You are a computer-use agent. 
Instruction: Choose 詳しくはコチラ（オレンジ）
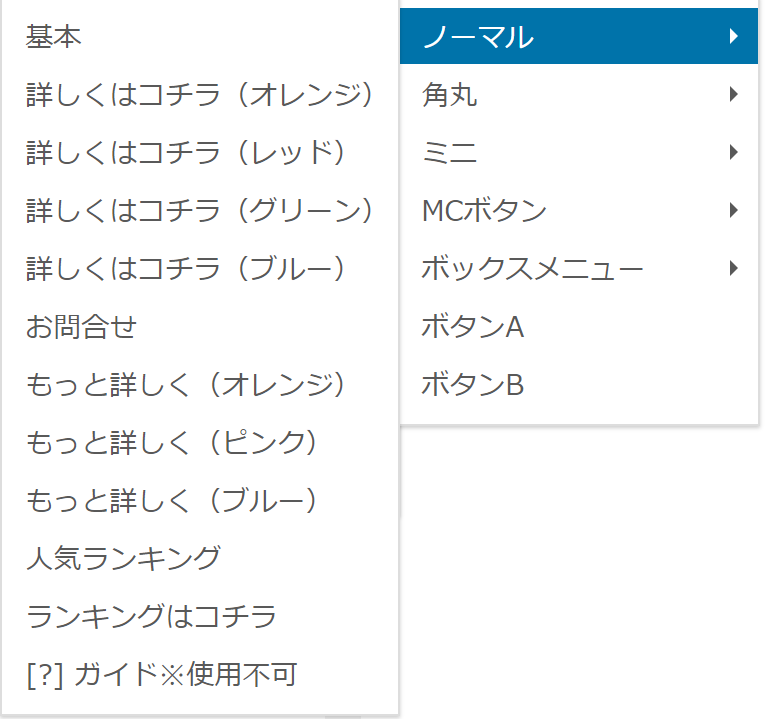coord(200,94)
